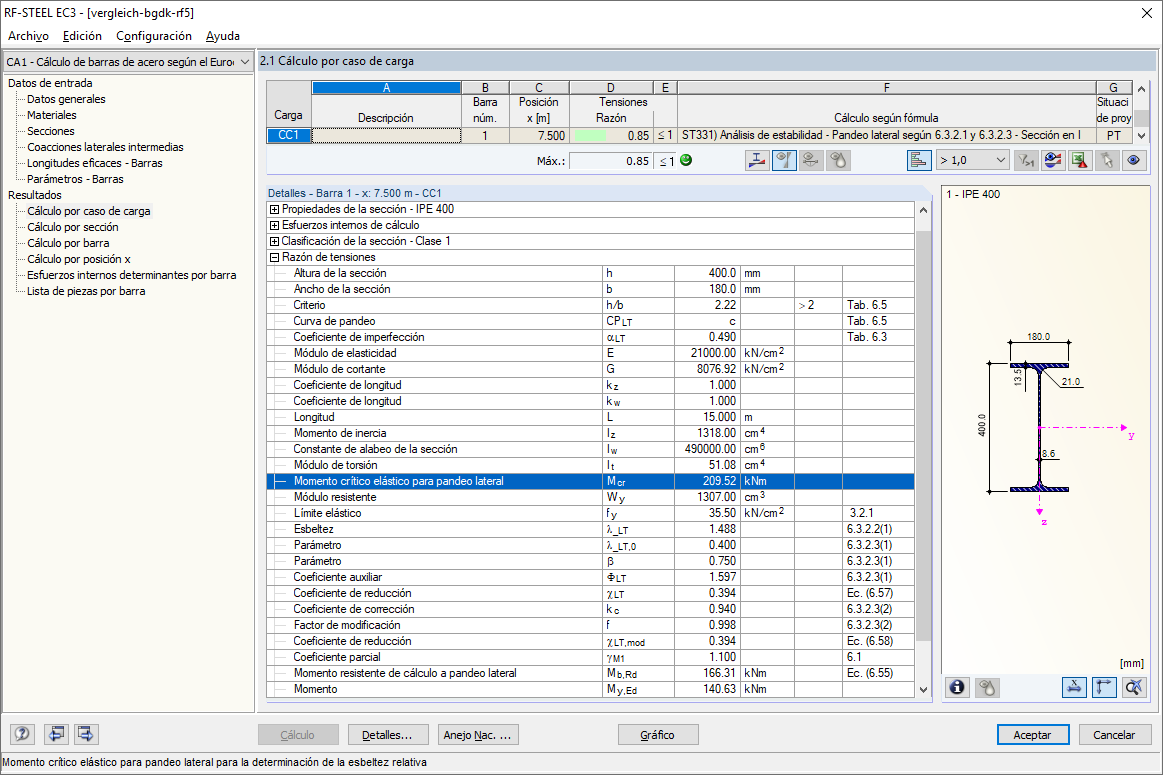Click the Gráfico button
The image size is (1163, 775).
657,735
